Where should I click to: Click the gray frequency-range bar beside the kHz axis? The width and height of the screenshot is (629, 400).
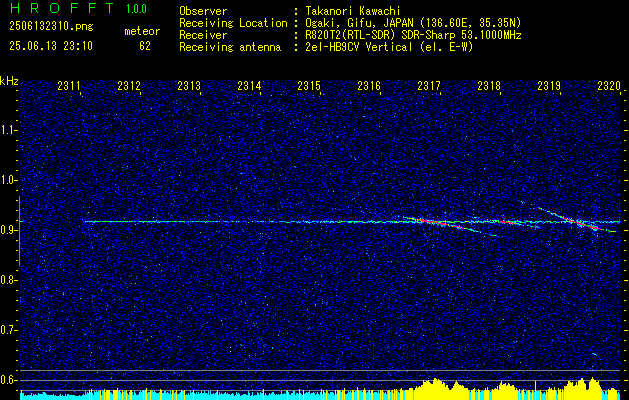(19, 231)
